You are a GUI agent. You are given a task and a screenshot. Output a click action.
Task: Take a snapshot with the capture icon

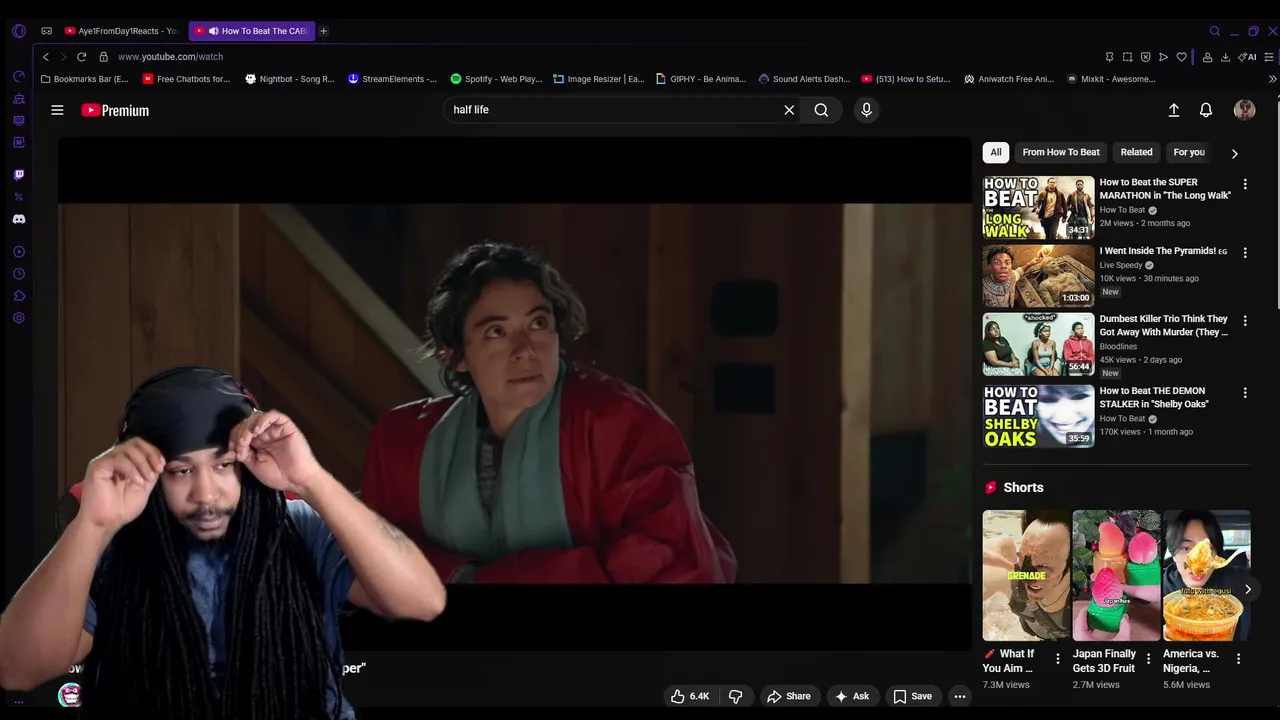(x=1127, y=57)
